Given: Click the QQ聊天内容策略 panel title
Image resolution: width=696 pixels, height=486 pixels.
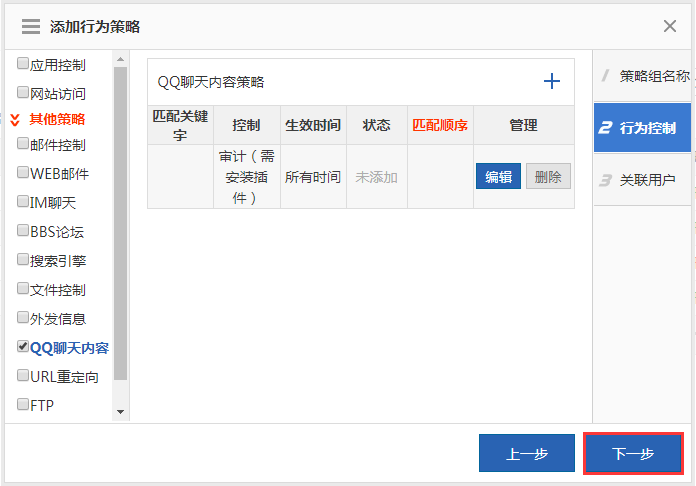Looking at the screenshot, I should pyautogui.click(x=211, y=82).
